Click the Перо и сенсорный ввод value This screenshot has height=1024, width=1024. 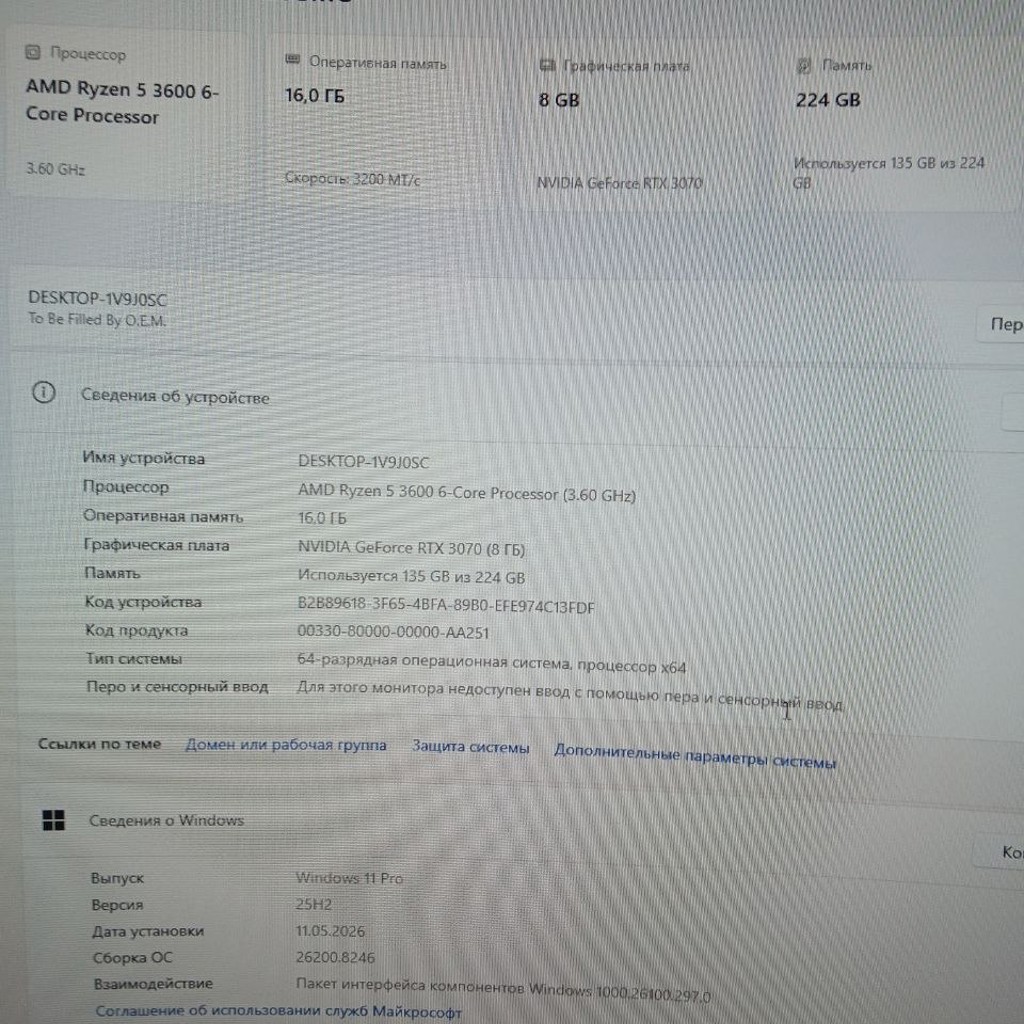point(569,696)
